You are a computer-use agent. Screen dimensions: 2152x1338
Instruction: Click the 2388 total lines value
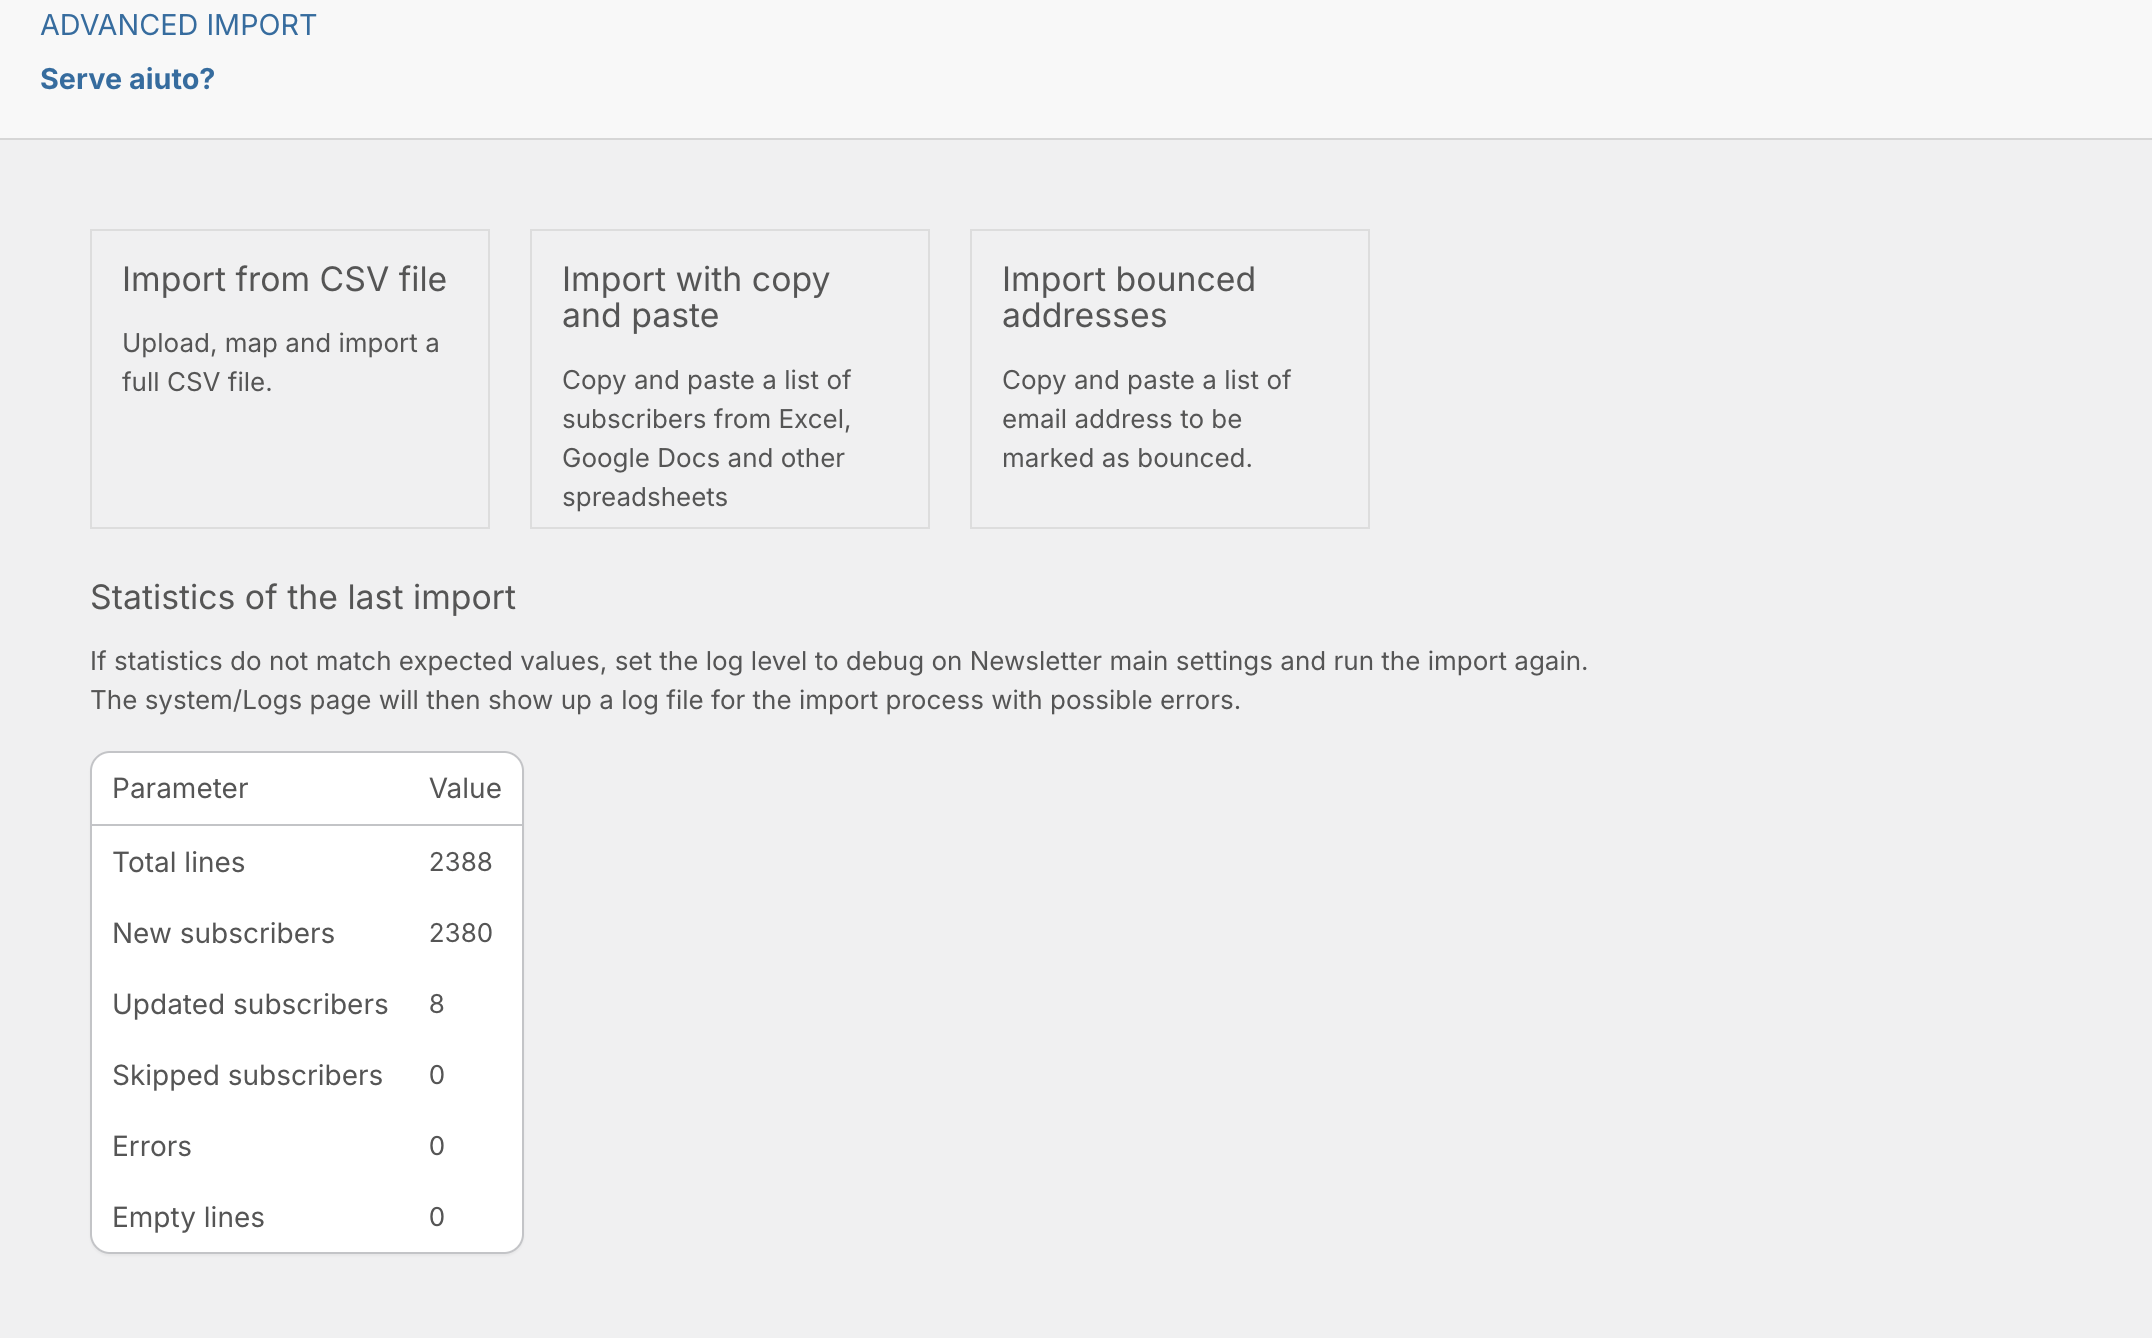461,862
